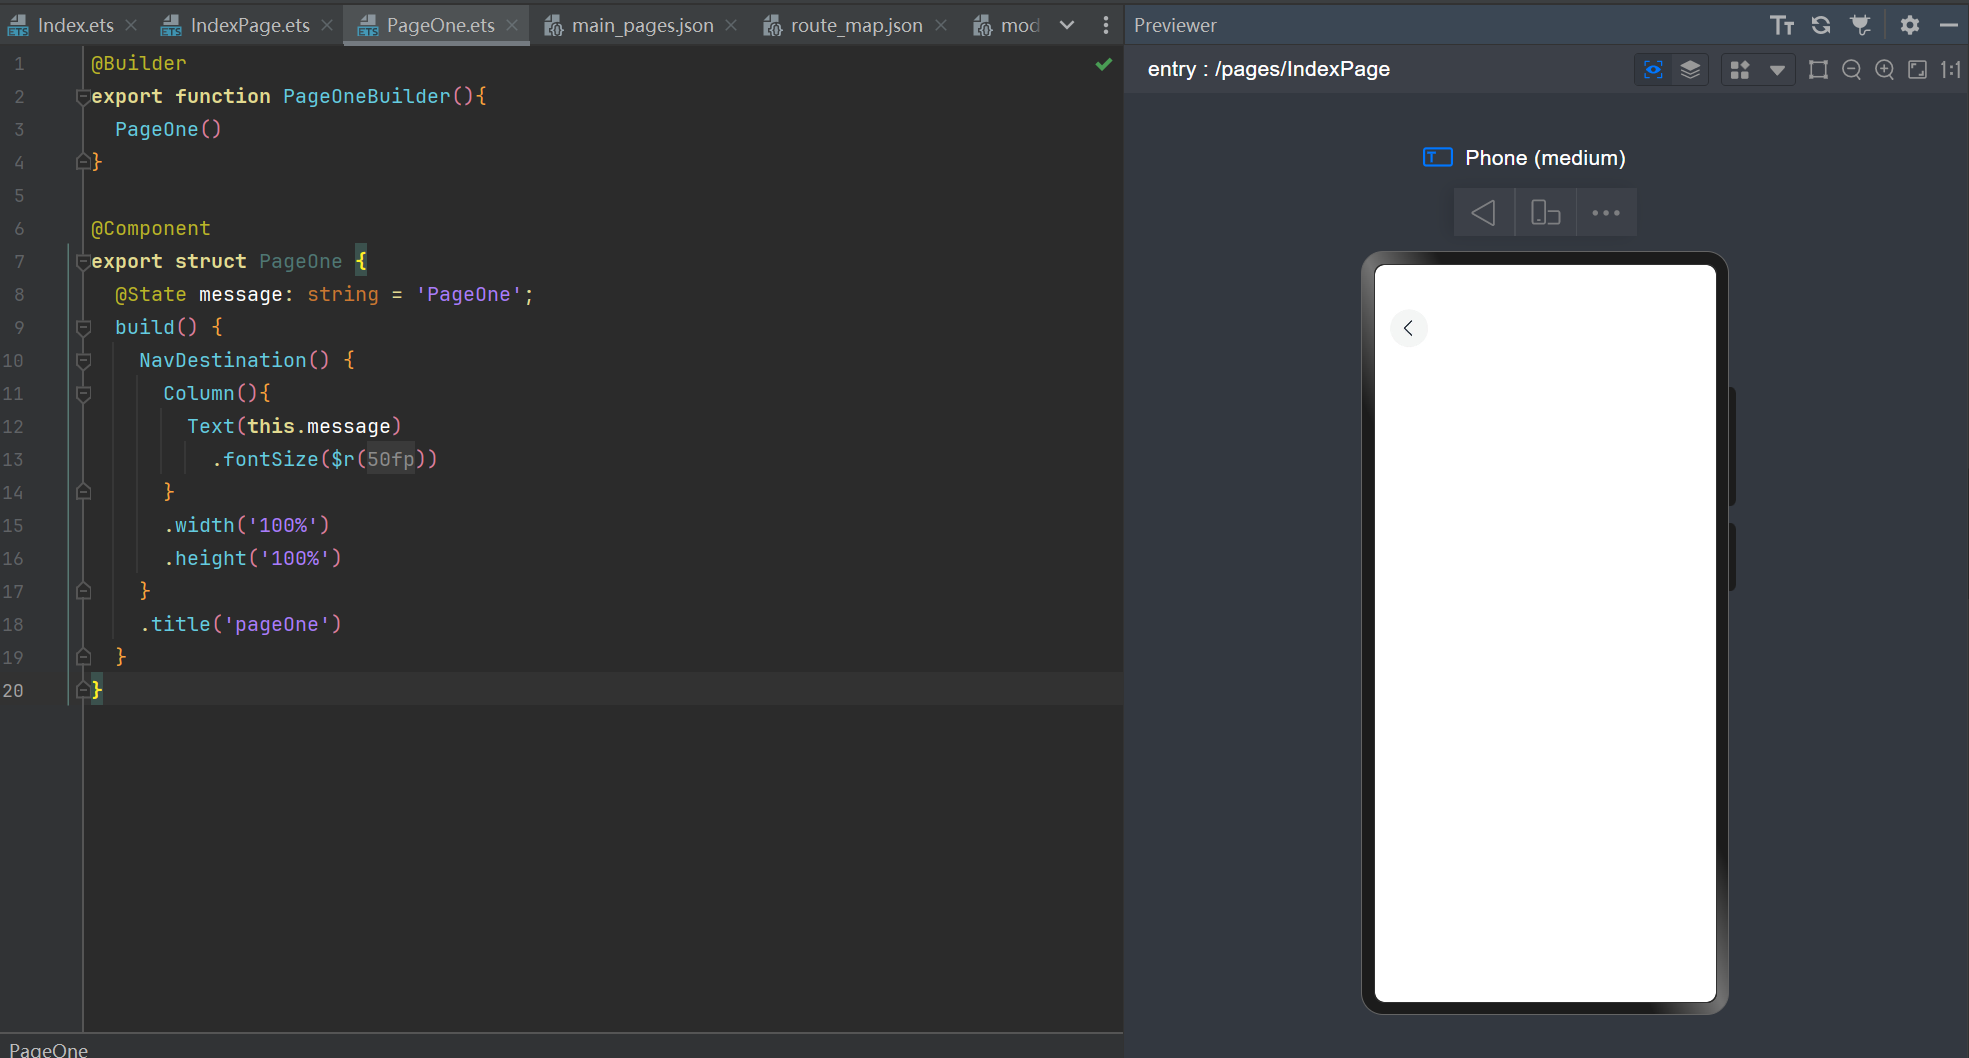1969x1058 pixels.
Task: Open the partially hidden mod tab
Action: click(x=1008, y=25)
